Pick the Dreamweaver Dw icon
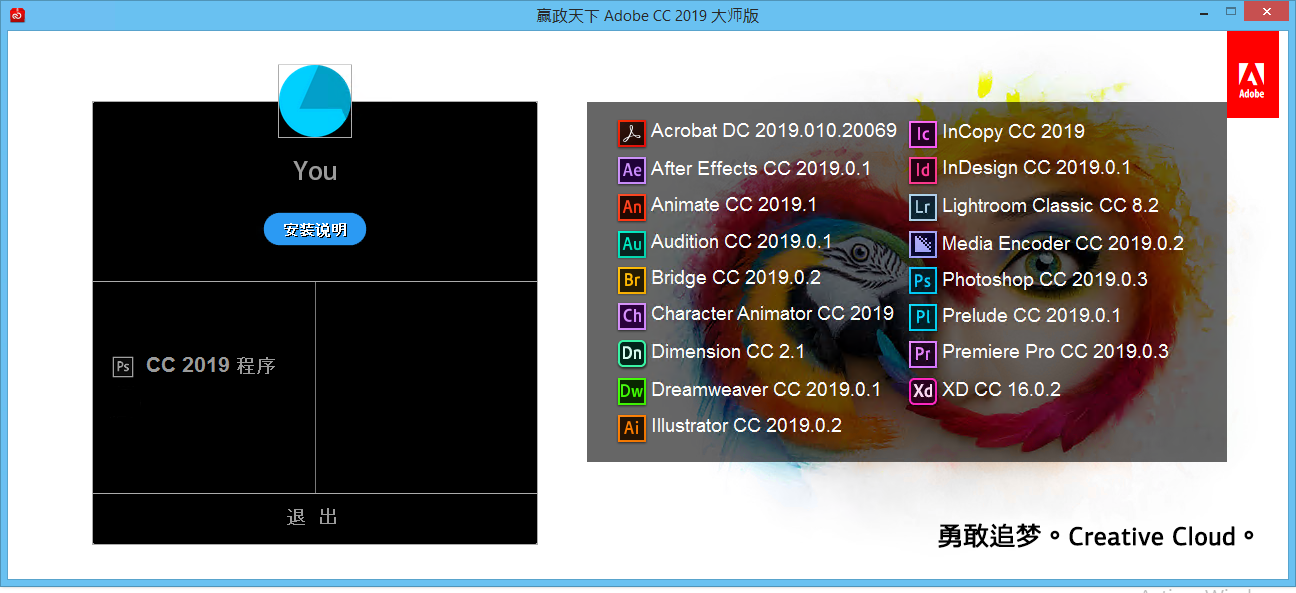This screenshot has width=1296, height=593. [632, 391]
